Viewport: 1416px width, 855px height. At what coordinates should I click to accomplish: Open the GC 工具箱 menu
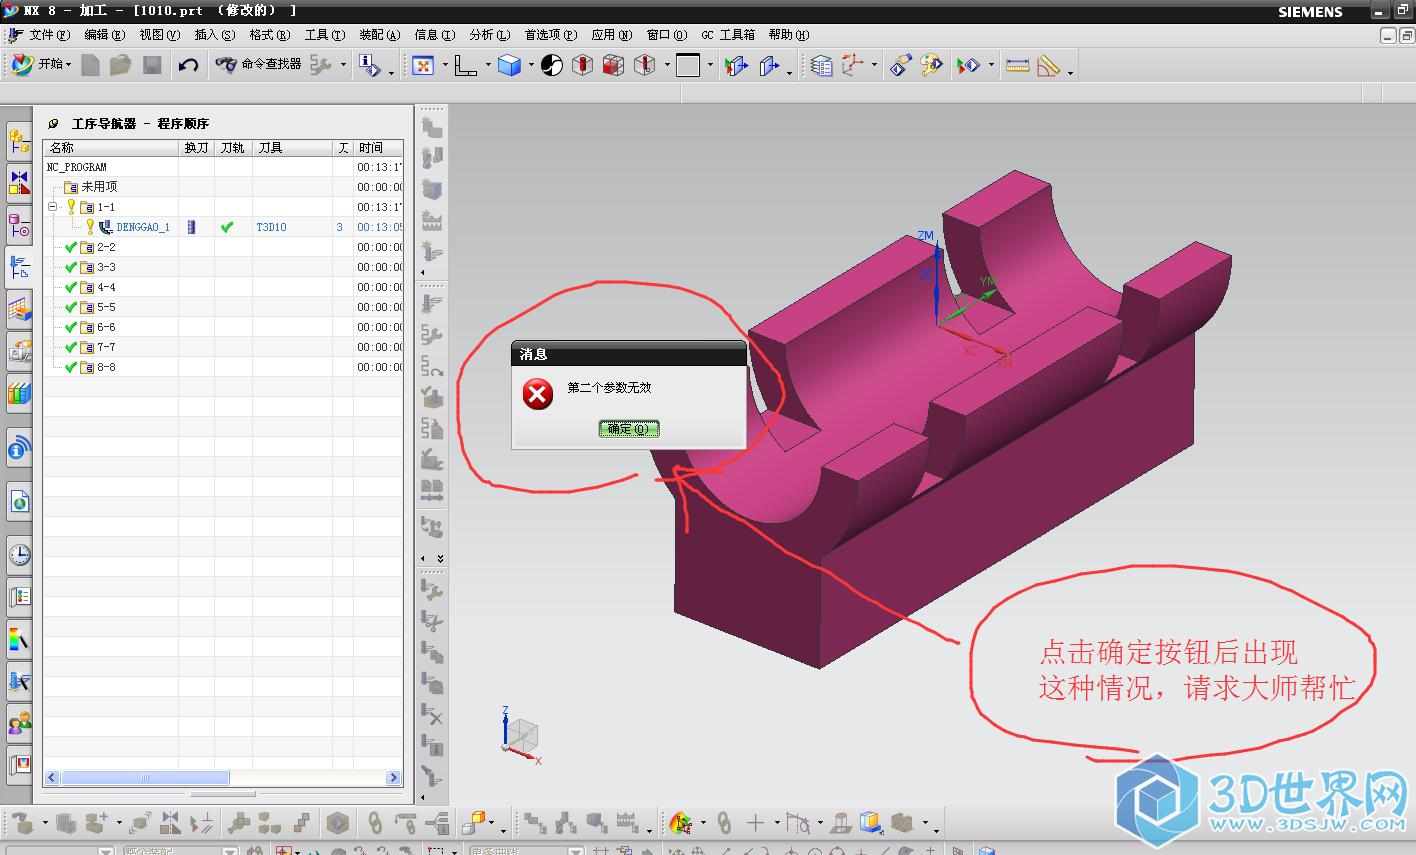click(728, 35)
